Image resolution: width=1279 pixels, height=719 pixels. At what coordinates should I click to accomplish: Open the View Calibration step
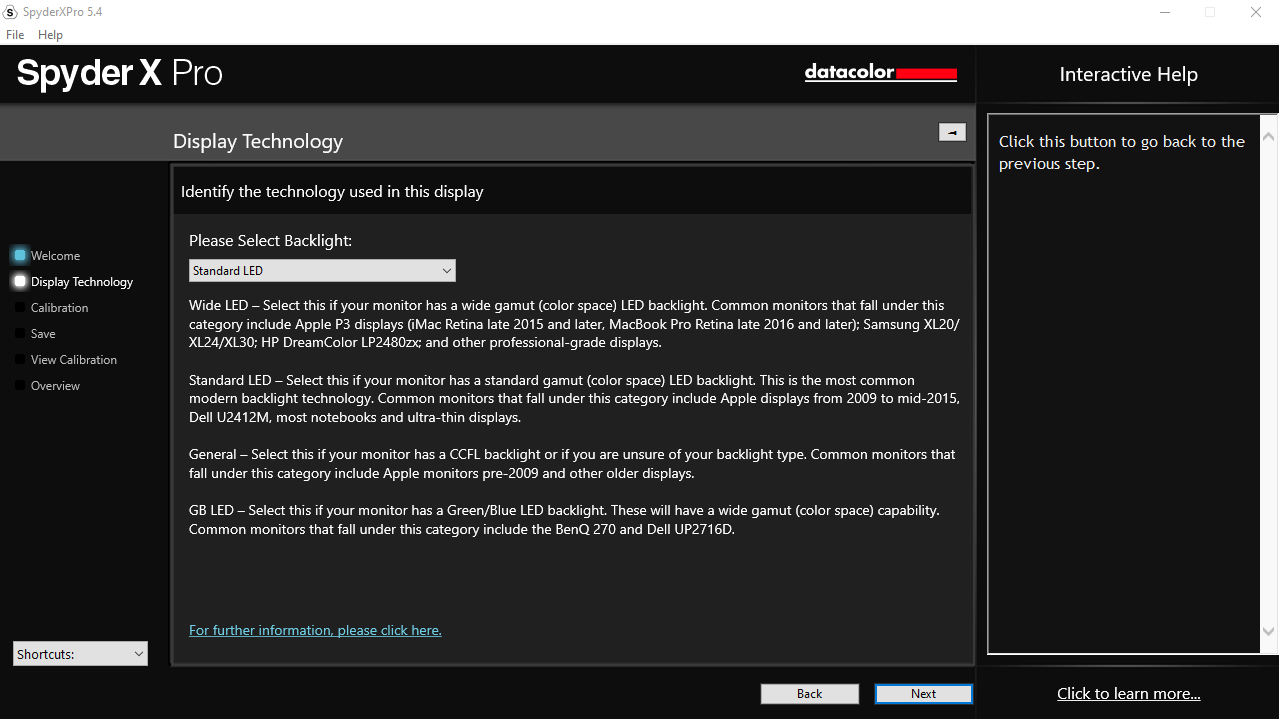point(74,360)
